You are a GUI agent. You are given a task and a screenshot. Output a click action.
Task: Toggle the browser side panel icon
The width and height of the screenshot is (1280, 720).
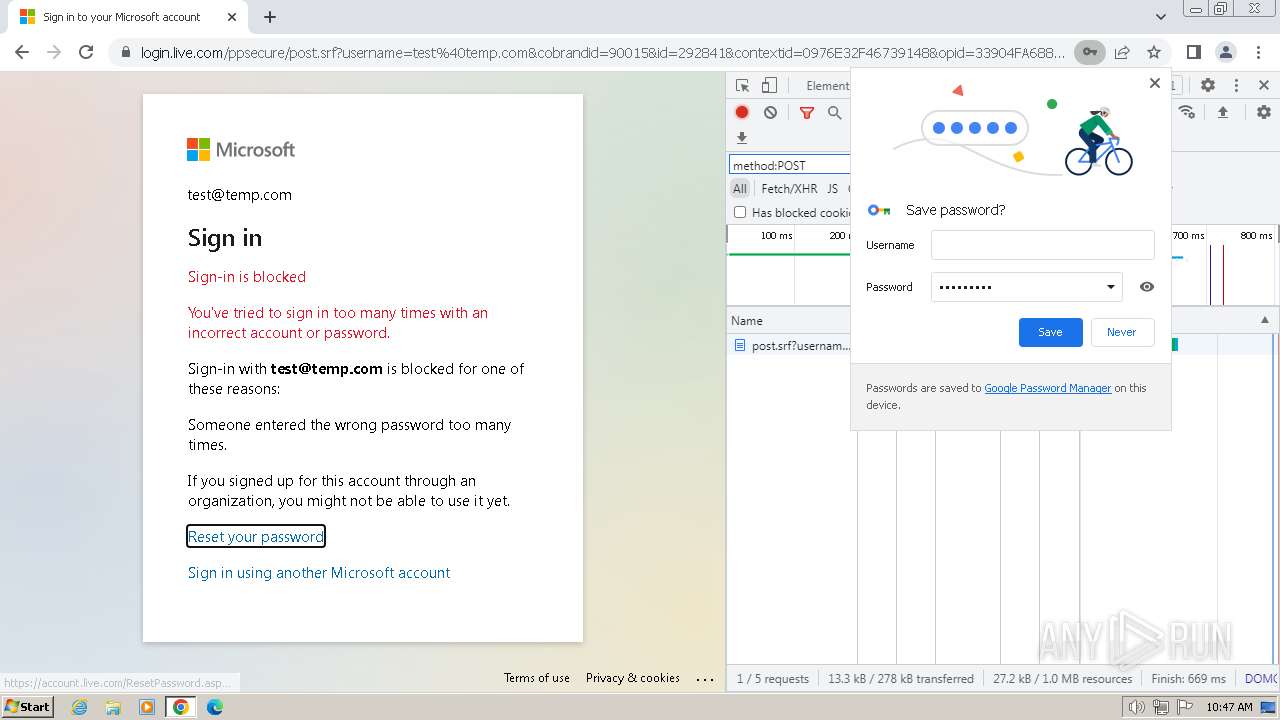pyautogui.click(x=1193, y=52)
